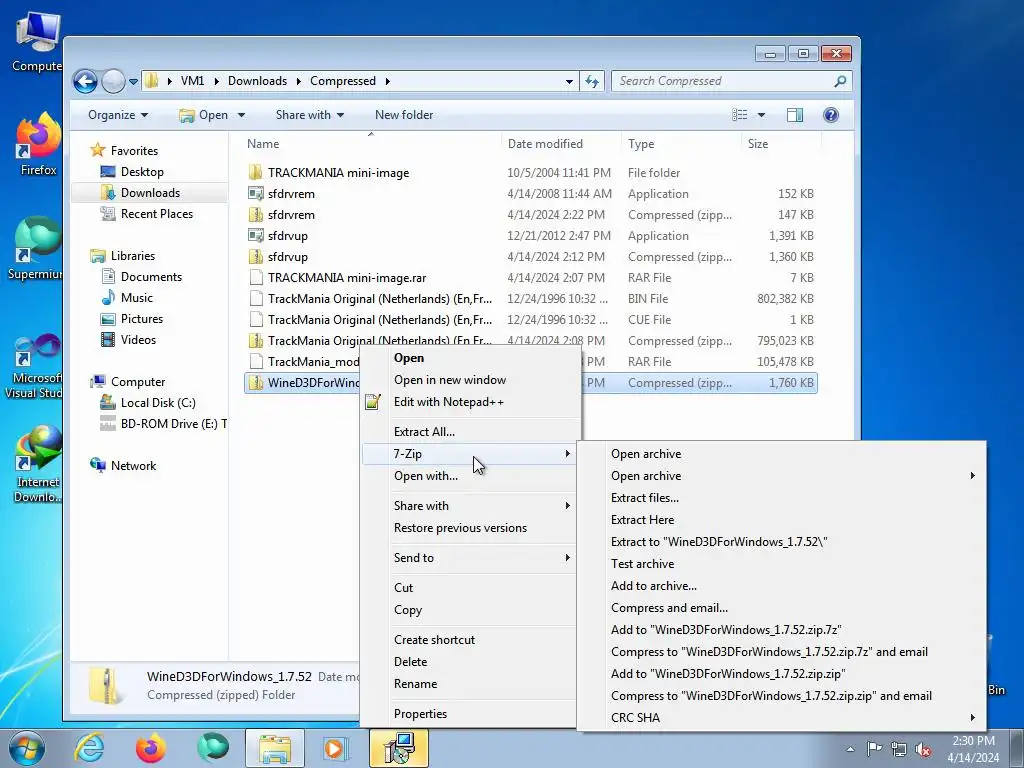Click Downloads in the address breadcrumb

coord(257,81)
